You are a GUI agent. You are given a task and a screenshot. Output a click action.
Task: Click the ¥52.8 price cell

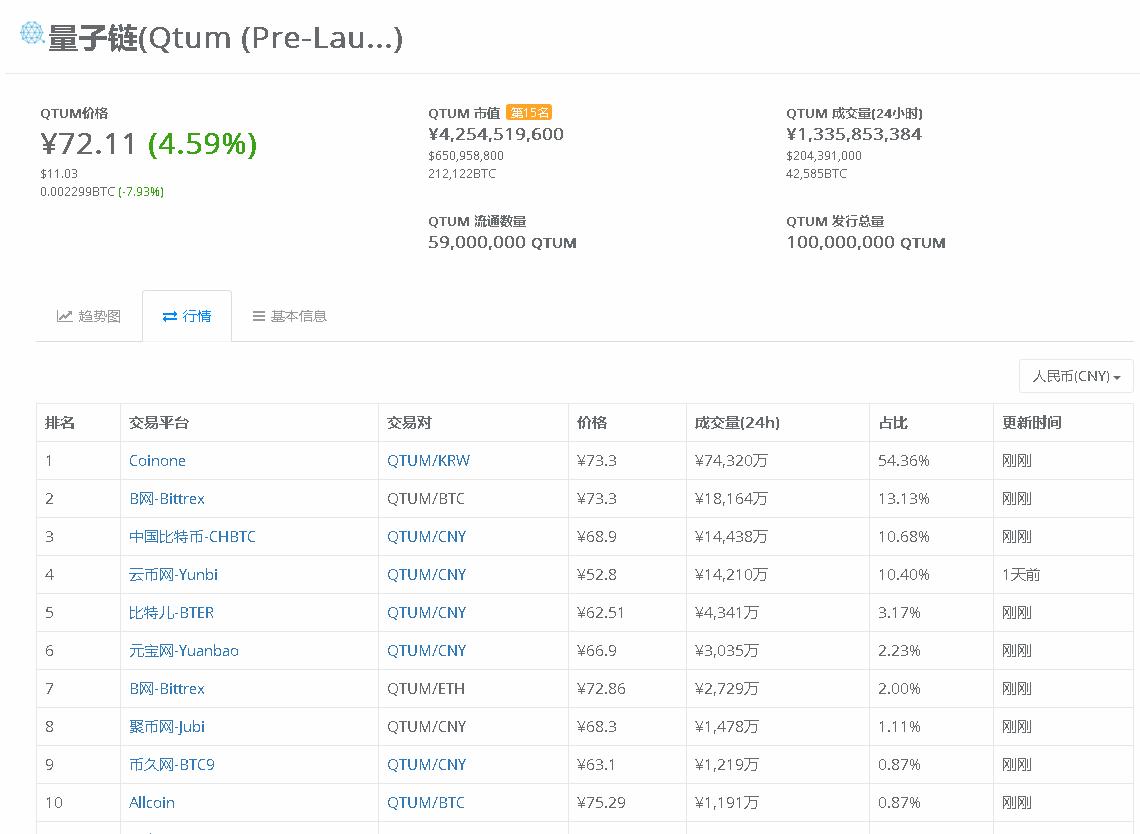(596, 574)
